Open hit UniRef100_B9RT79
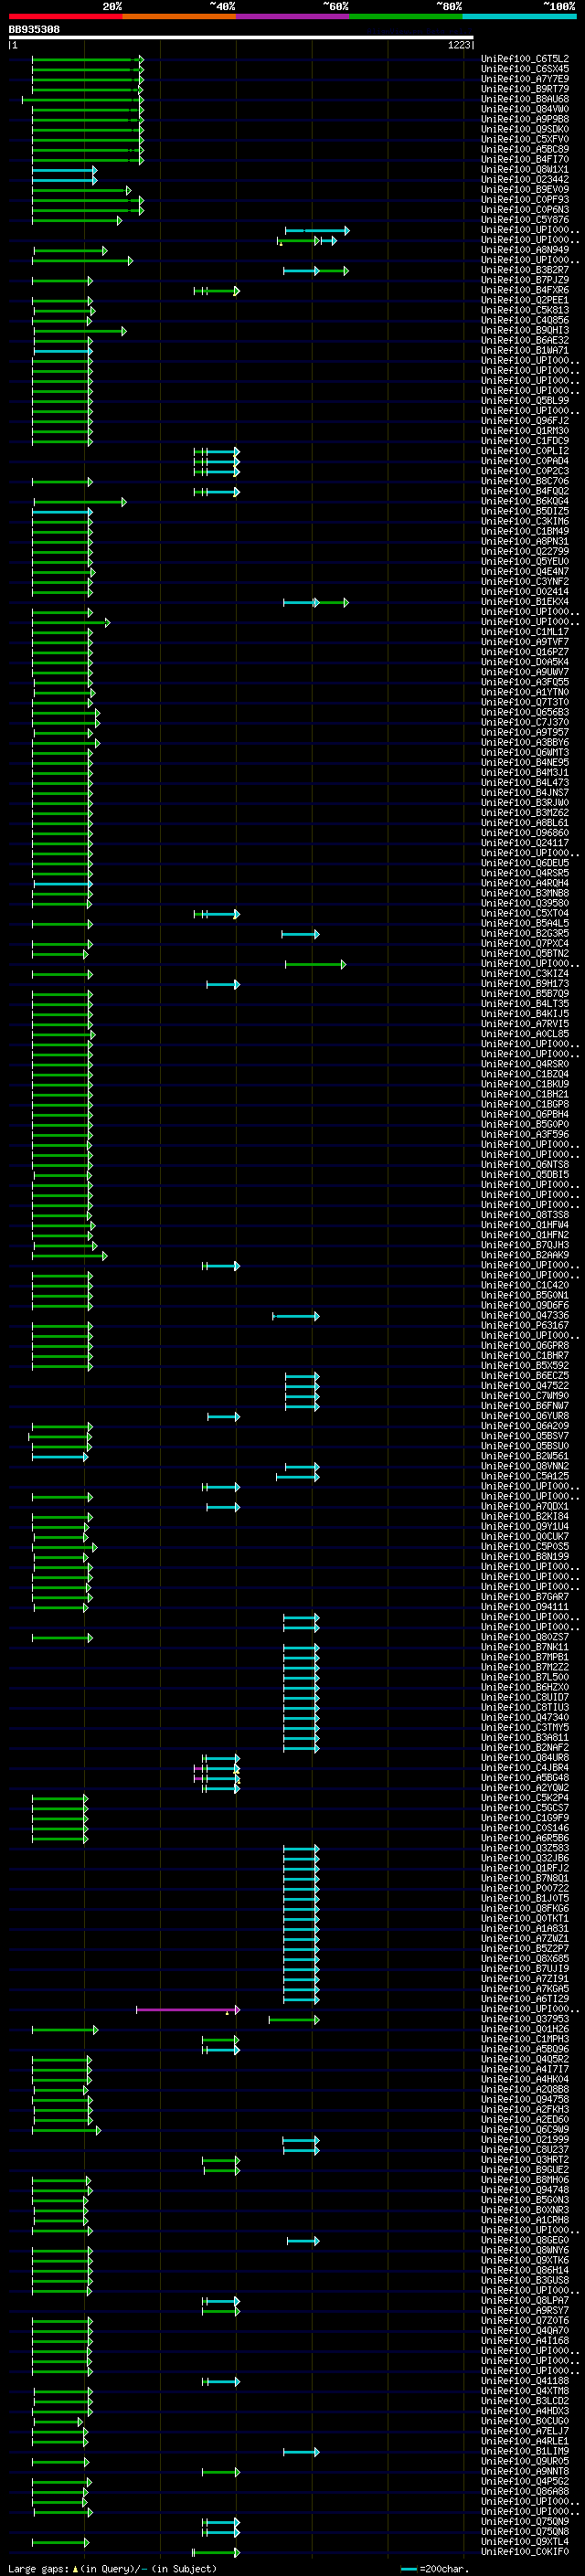The height and width of the screenshot is (2576, 585). (x=525, y=89)
